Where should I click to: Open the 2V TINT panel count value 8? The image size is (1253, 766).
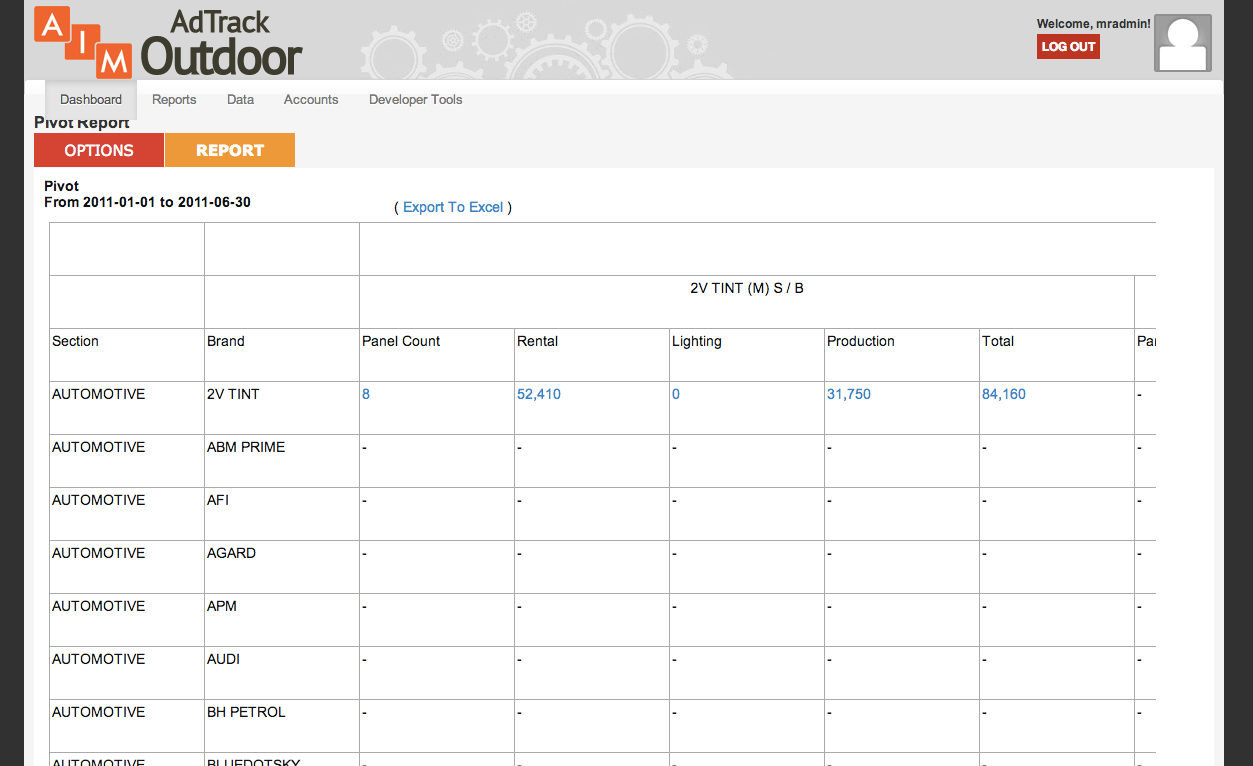point(366,394)
